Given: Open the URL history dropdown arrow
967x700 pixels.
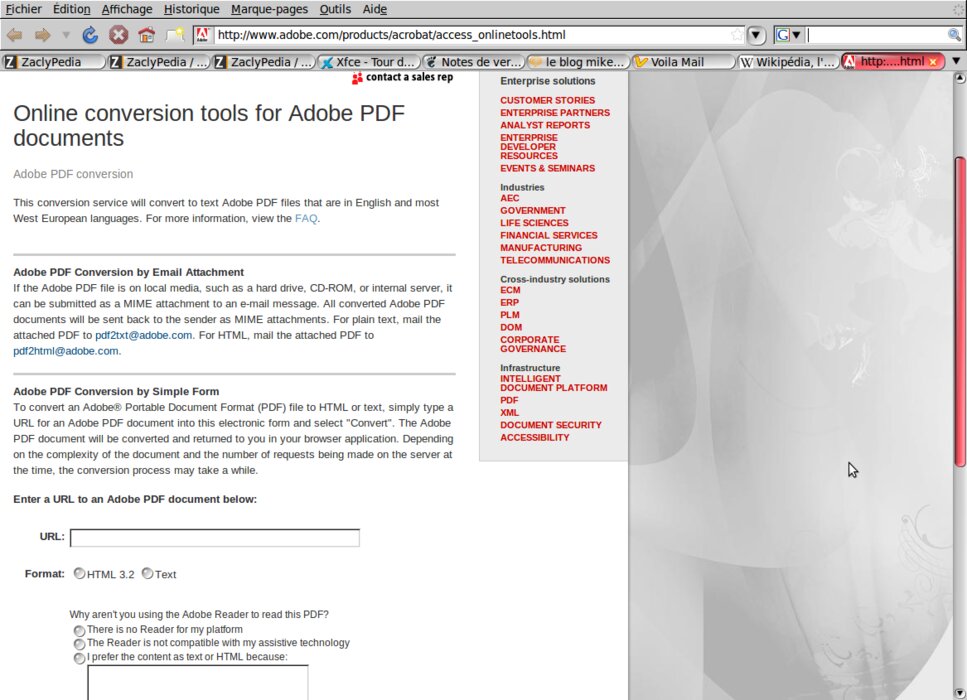Looking at the screenshot, I should pyautogui.click(x=757, y=35).
